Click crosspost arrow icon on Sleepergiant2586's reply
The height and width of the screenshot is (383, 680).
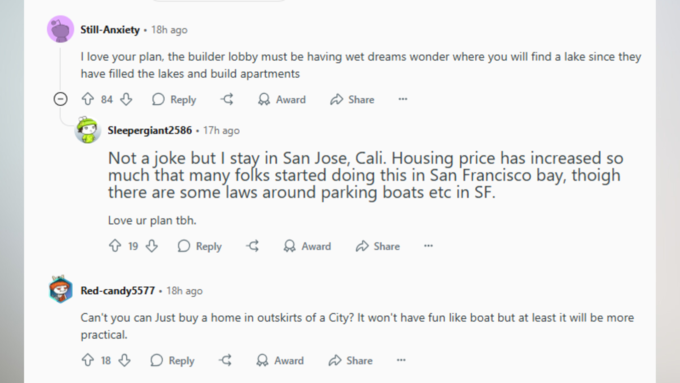pyautogui.click(x=252, y=246)
